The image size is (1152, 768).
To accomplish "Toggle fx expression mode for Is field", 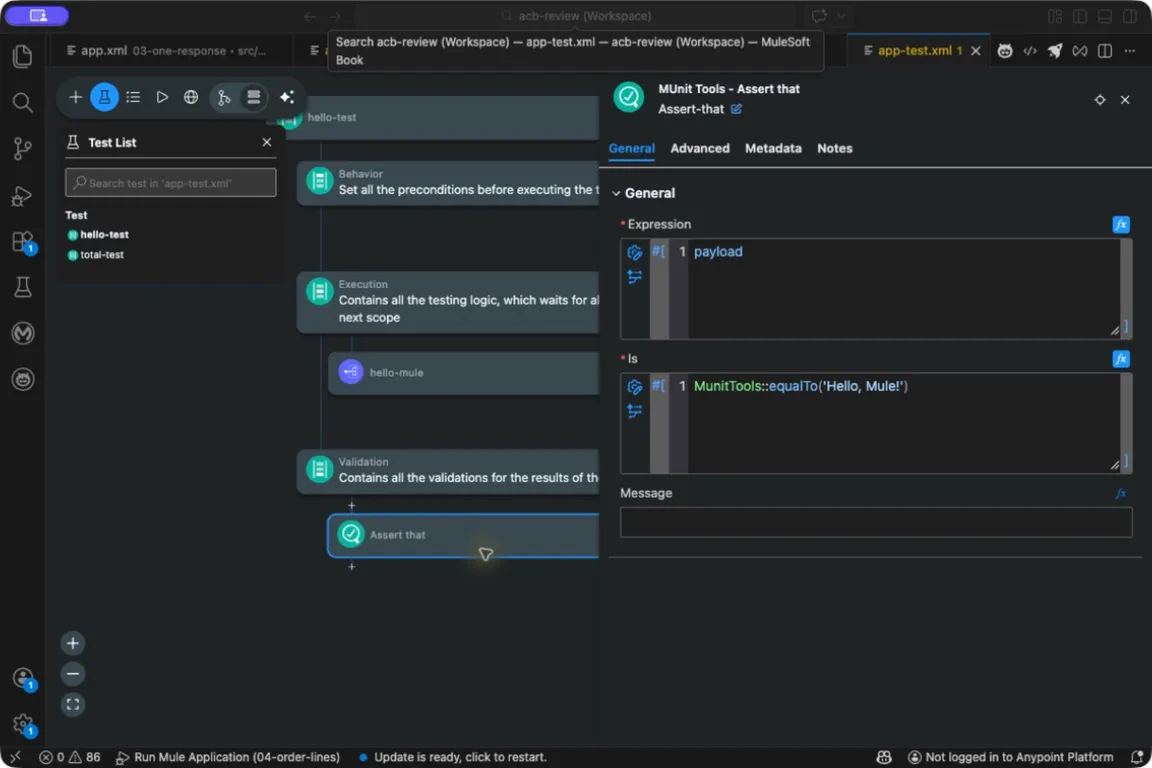I will (x=1121, y=359).
